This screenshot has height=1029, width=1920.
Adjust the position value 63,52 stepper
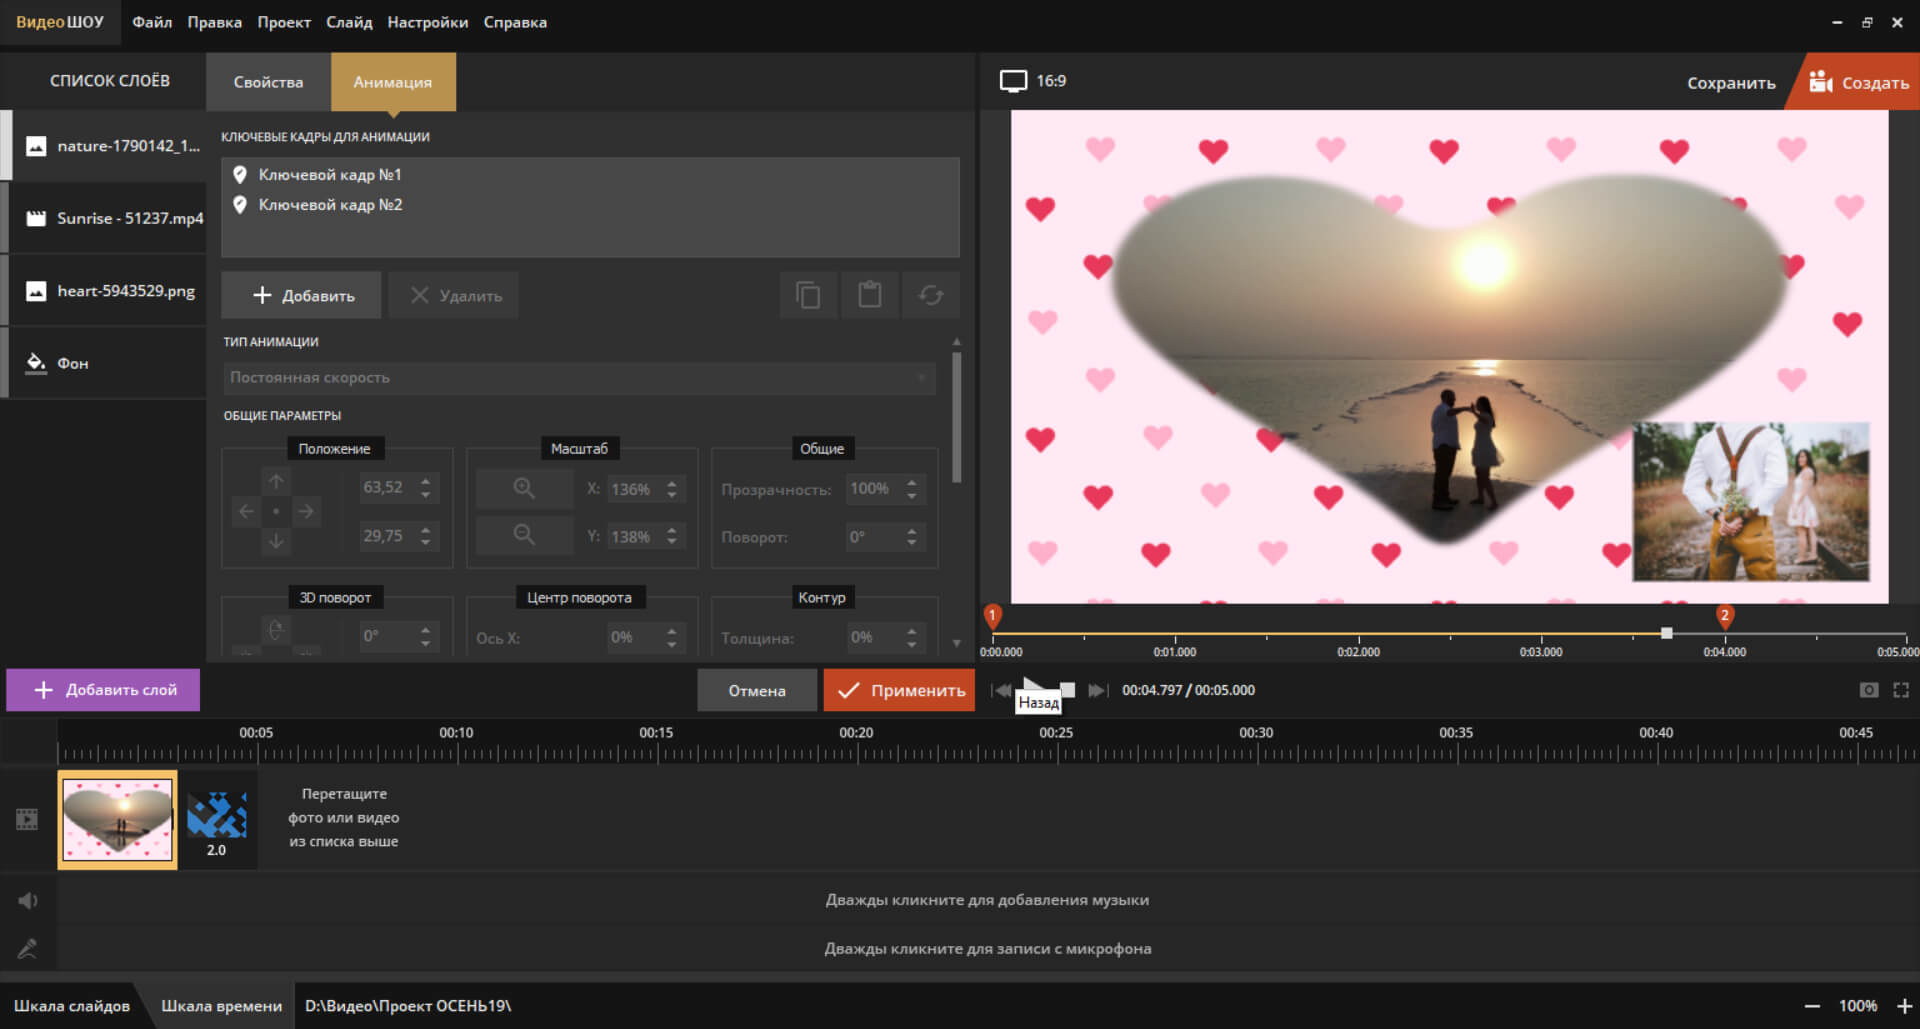click(426, 488)
